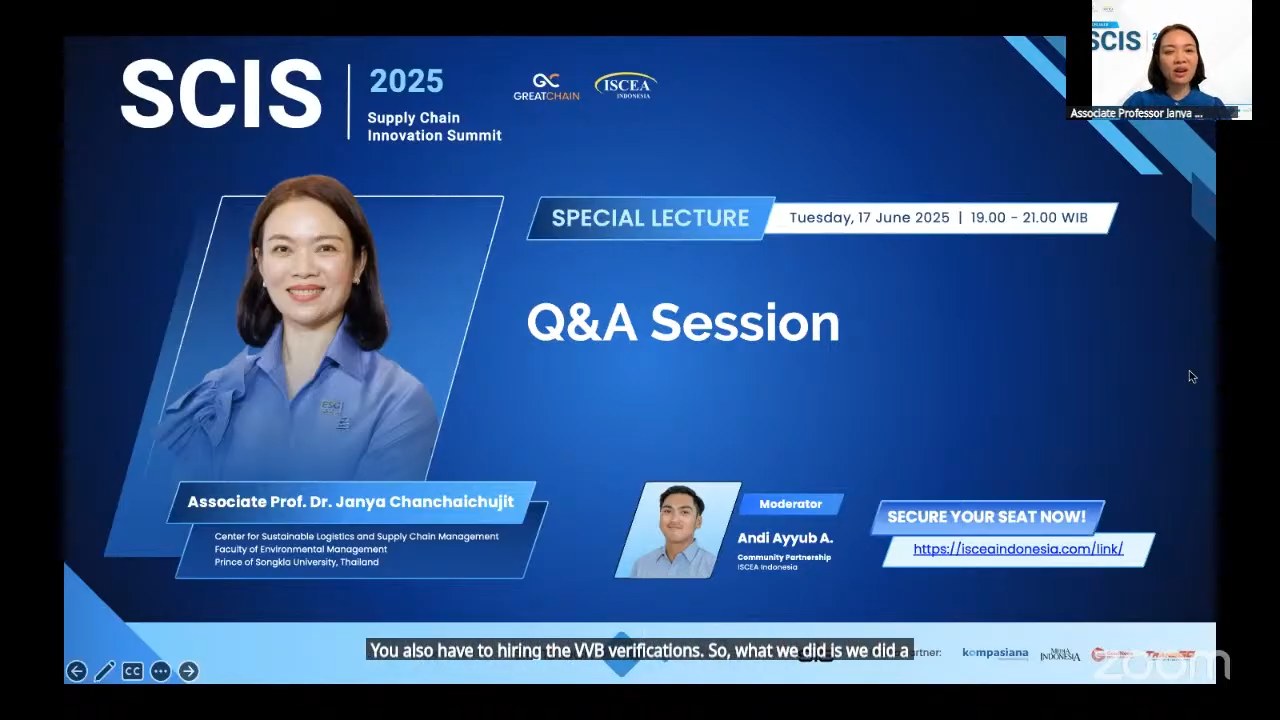Click the Kompasiana partner logo
The image size is (1280, 720).
(x=994, y=653)
